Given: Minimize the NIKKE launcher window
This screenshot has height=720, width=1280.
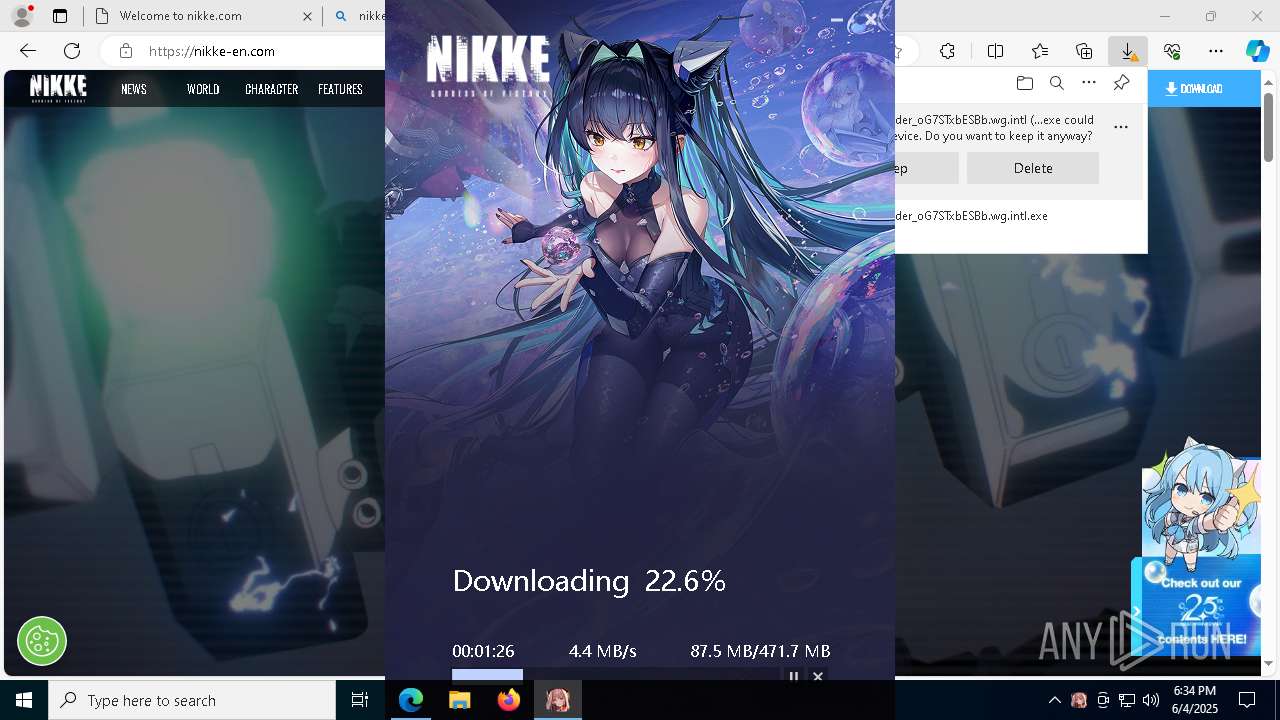Looking at the screenshot, I should (837, 19).
